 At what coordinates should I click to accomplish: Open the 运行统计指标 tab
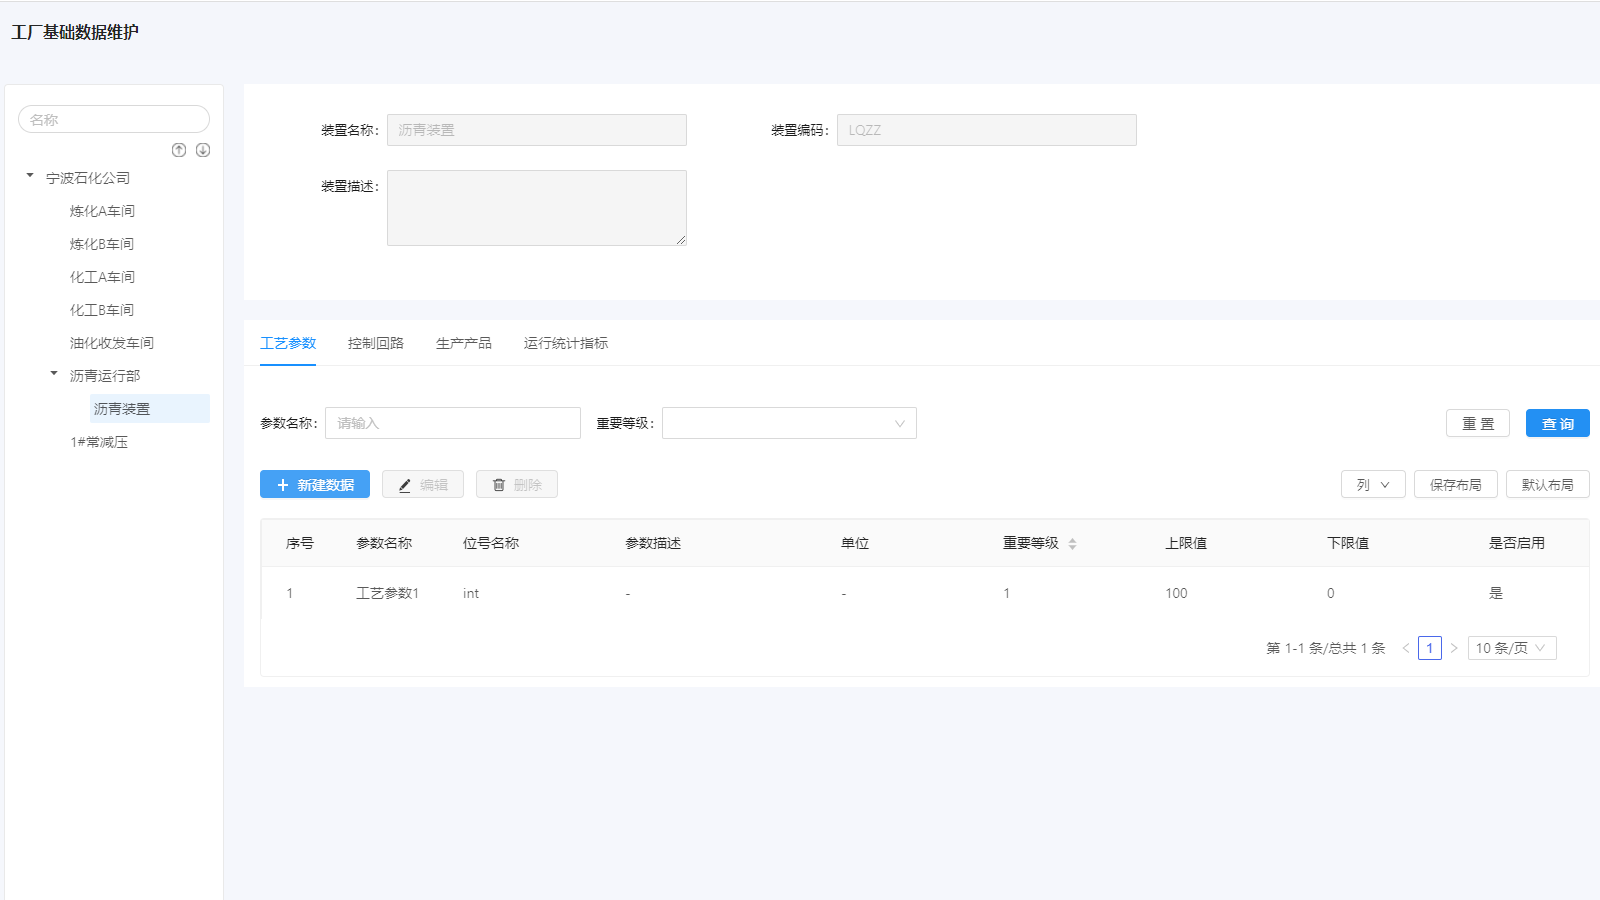(x=566, y=343)
